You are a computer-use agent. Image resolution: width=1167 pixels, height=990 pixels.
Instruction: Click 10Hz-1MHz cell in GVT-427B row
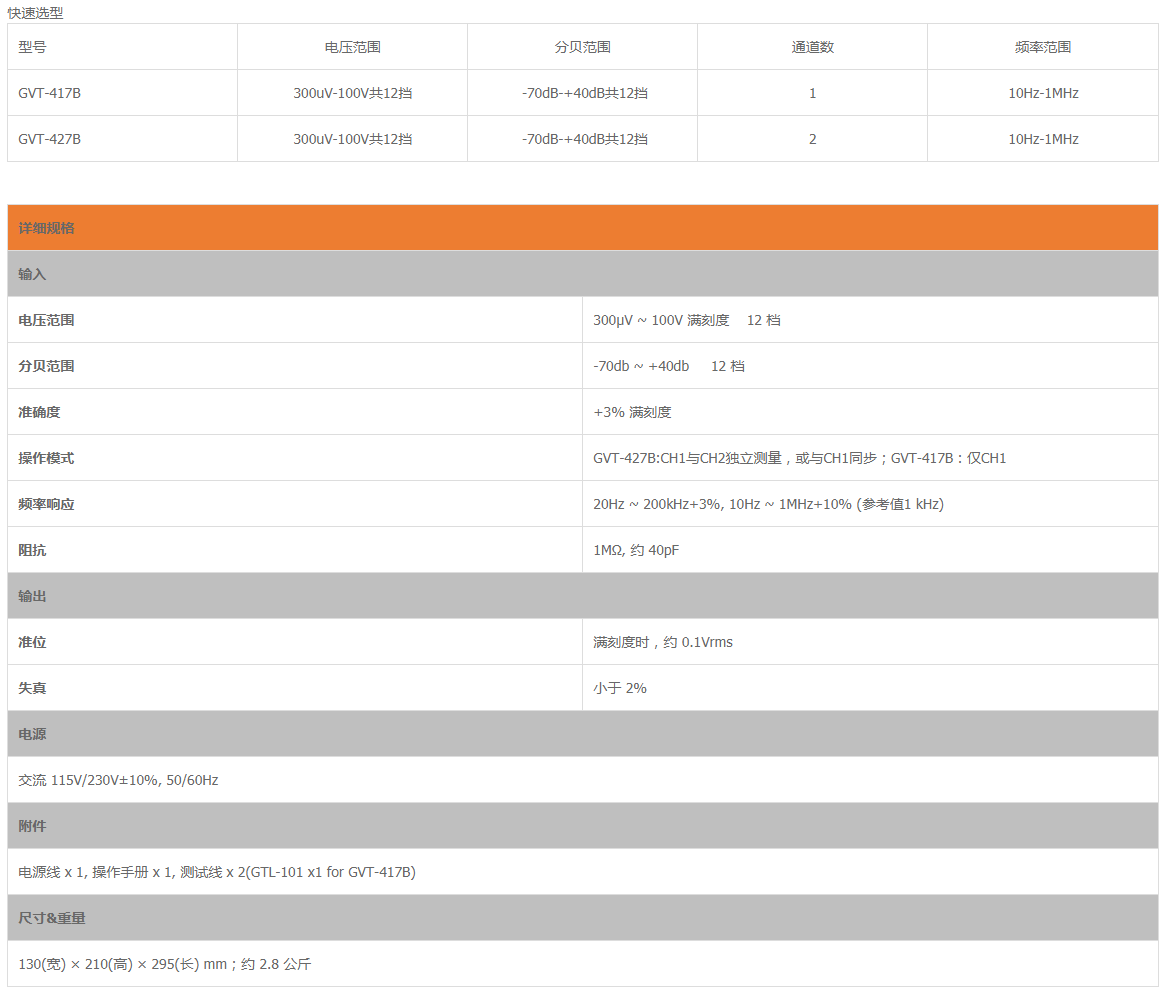pyautogui.click(x=1043, y=139)
